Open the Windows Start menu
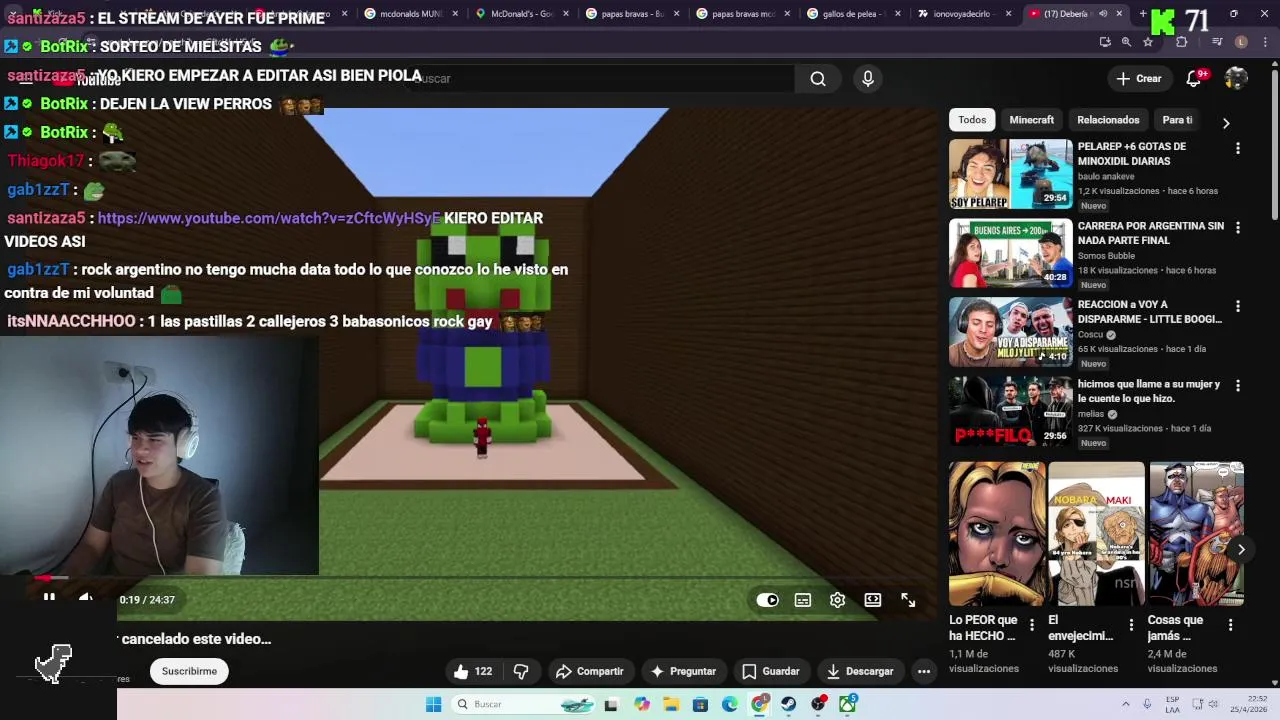This screenshot has width=1280, height=720. (433, 705)
